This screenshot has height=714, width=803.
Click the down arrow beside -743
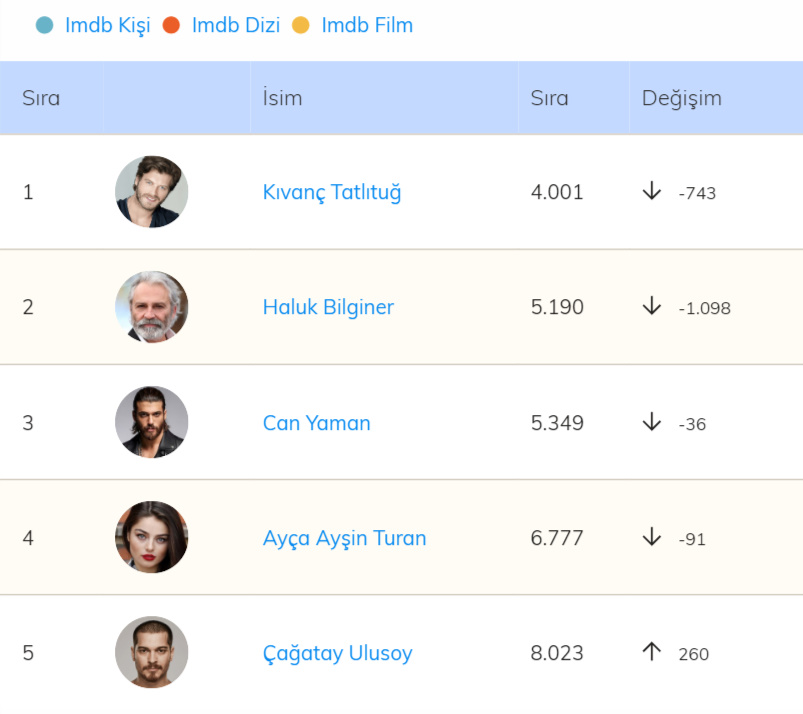652,191
